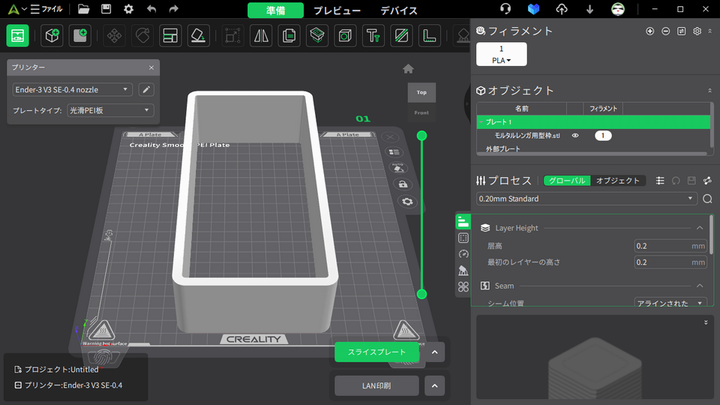The height and width of the screenshot is (405, 720).
Task: Select the Mirror tool icon
Action: (261, 36)
